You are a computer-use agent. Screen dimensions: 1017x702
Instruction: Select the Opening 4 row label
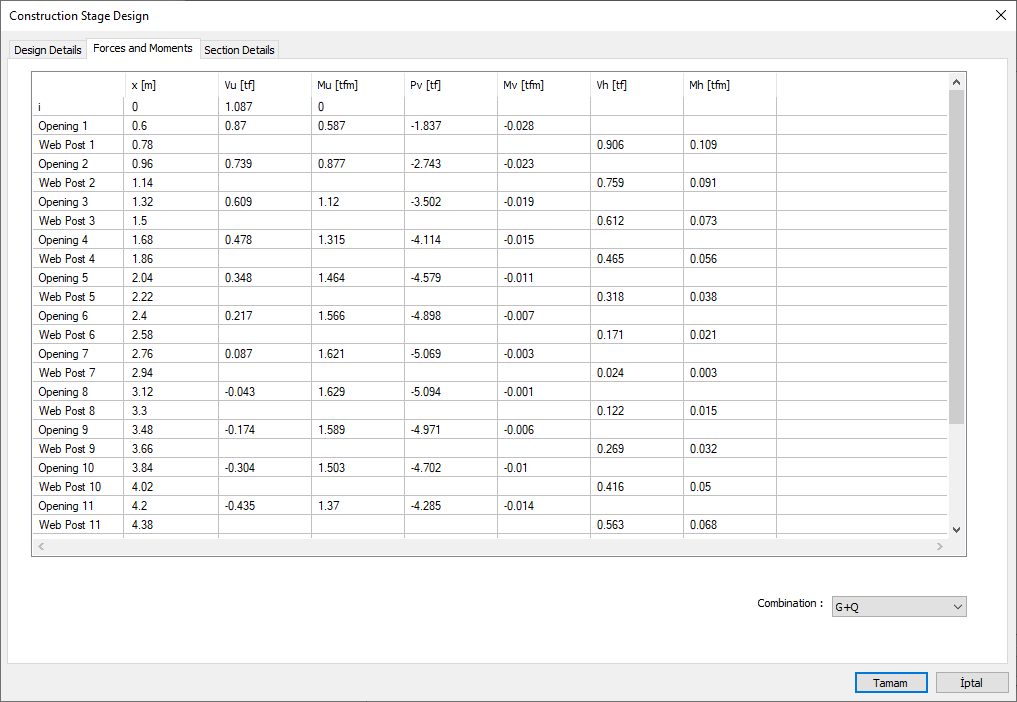point(63,240)
